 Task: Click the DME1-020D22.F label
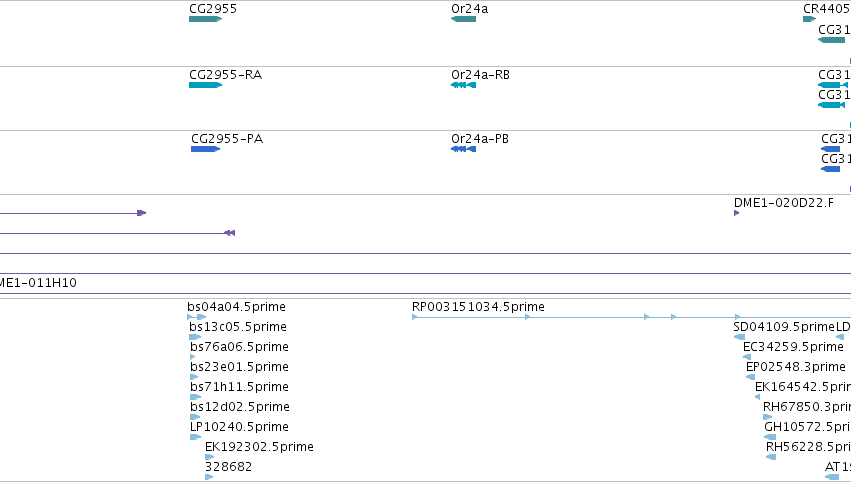click(x=784, y=203)
